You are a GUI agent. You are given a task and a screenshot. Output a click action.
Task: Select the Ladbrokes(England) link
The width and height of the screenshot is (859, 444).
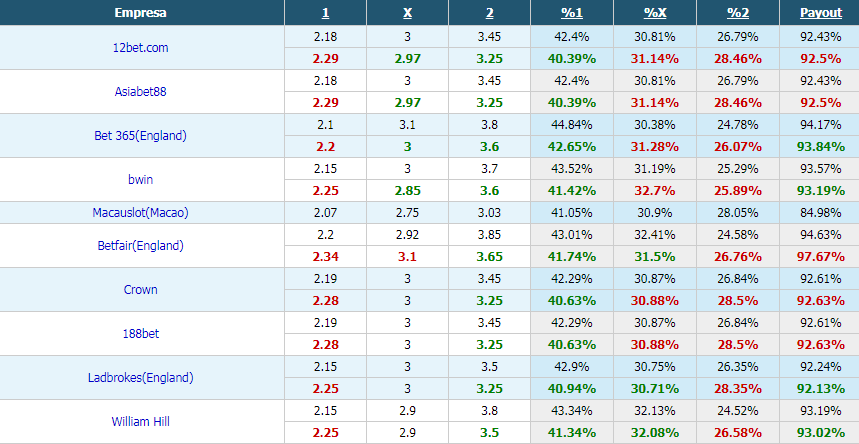coord(140,377)
